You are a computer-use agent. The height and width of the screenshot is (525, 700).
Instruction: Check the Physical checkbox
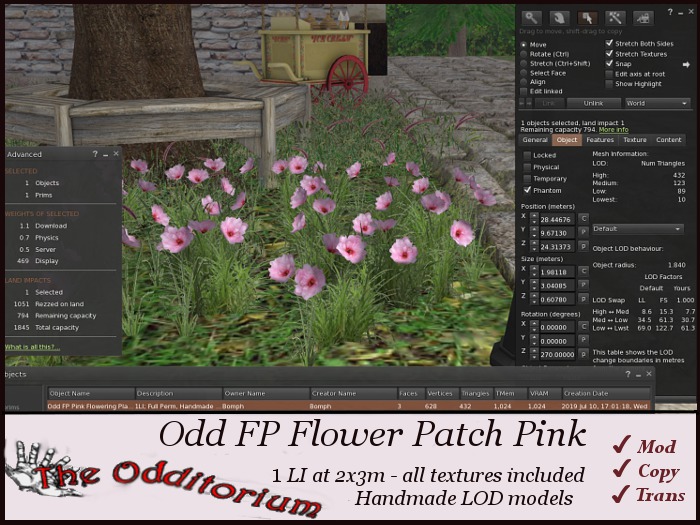527,167
